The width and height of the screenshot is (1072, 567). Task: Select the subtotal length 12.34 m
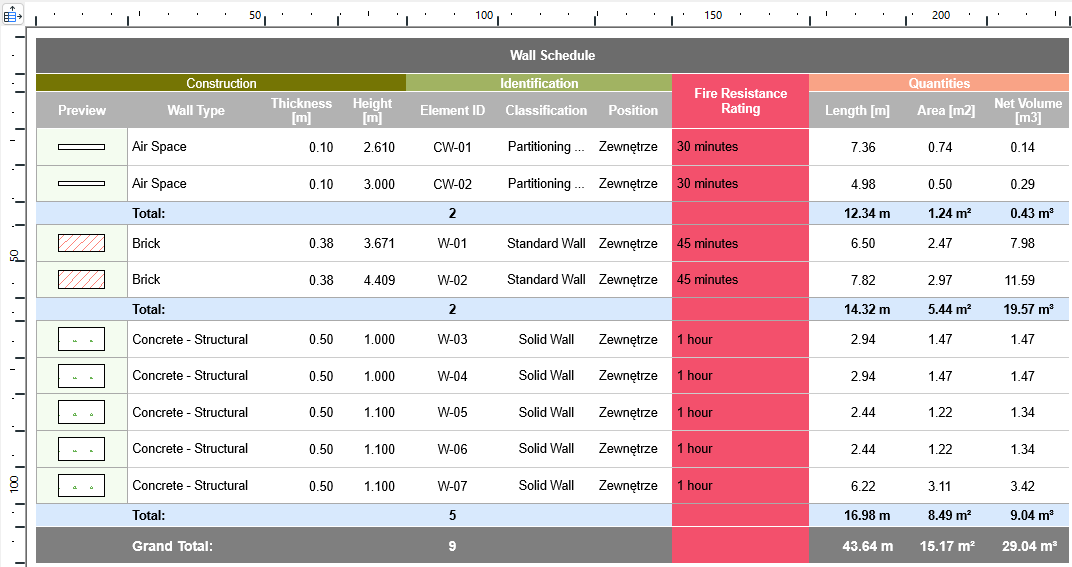(x=866, y=213)
